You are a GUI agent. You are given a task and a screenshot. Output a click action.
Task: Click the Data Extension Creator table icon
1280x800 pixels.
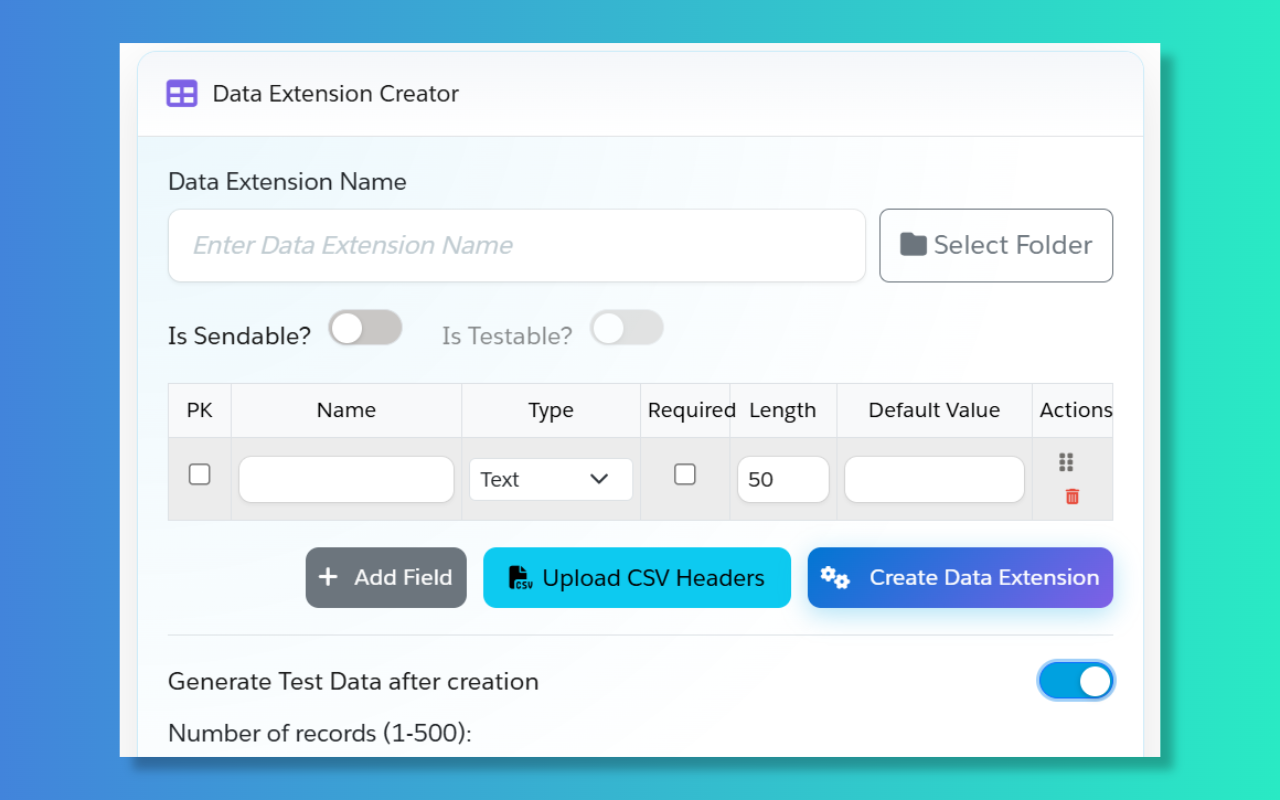182,94
